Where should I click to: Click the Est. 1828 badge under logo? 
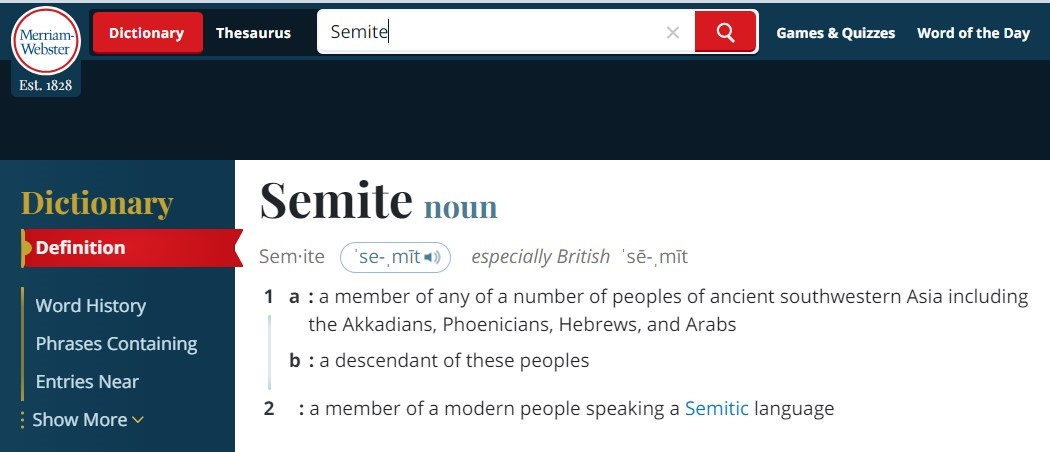tap(46, 86)
